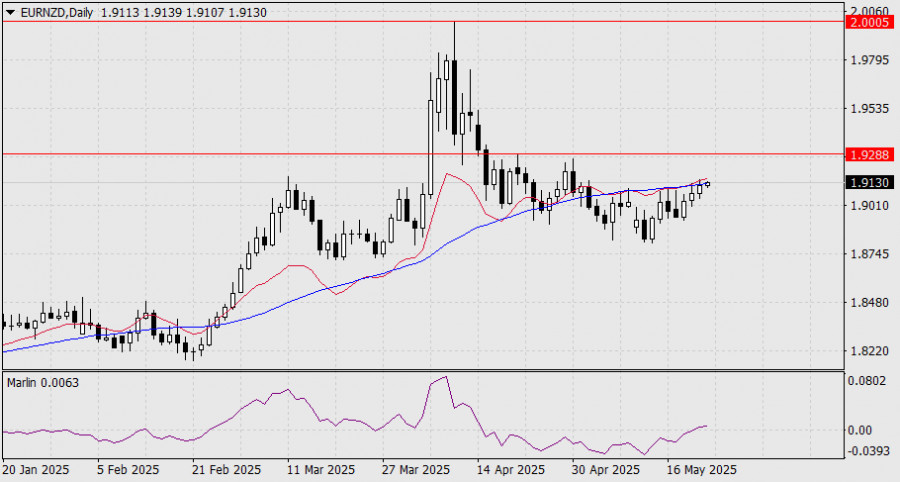Image resolution: width=900 pixels, height=482 pixels.
Task: Click the 20 Jan 2025 date label
Action: point(36,470)
